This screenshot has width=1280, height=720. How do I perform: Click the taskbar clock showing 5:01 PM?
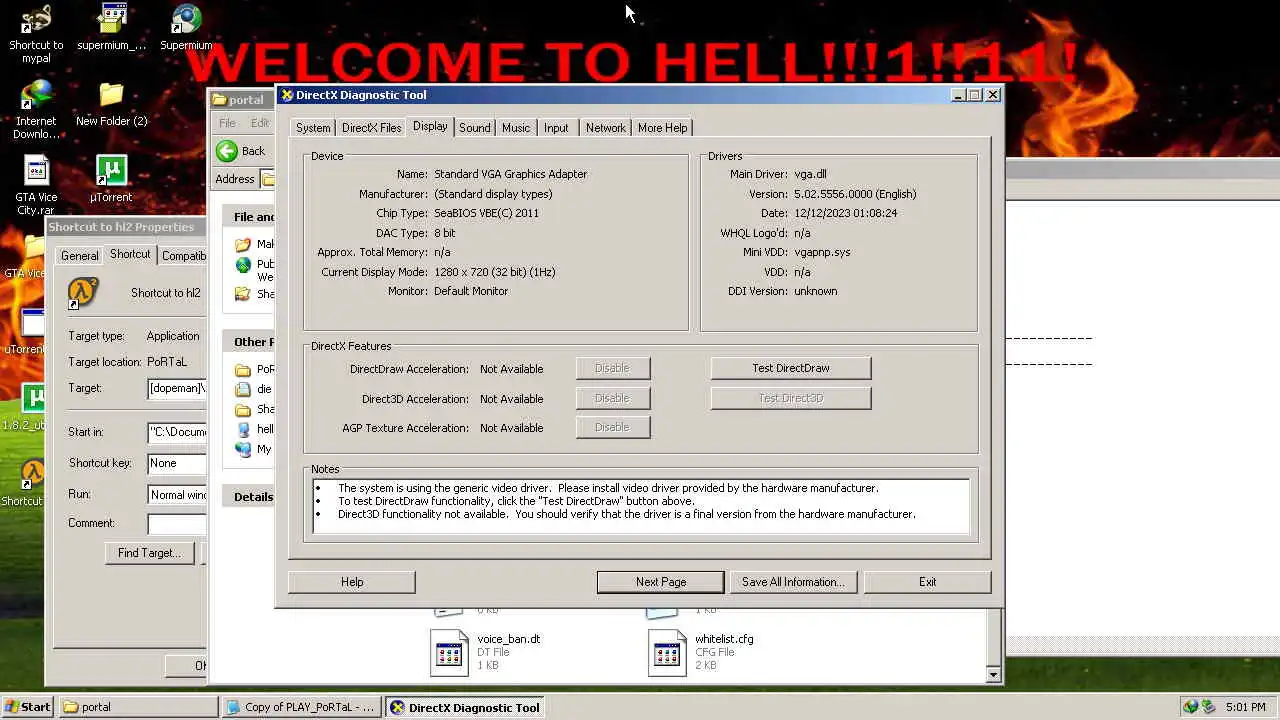pos(1245,707)
